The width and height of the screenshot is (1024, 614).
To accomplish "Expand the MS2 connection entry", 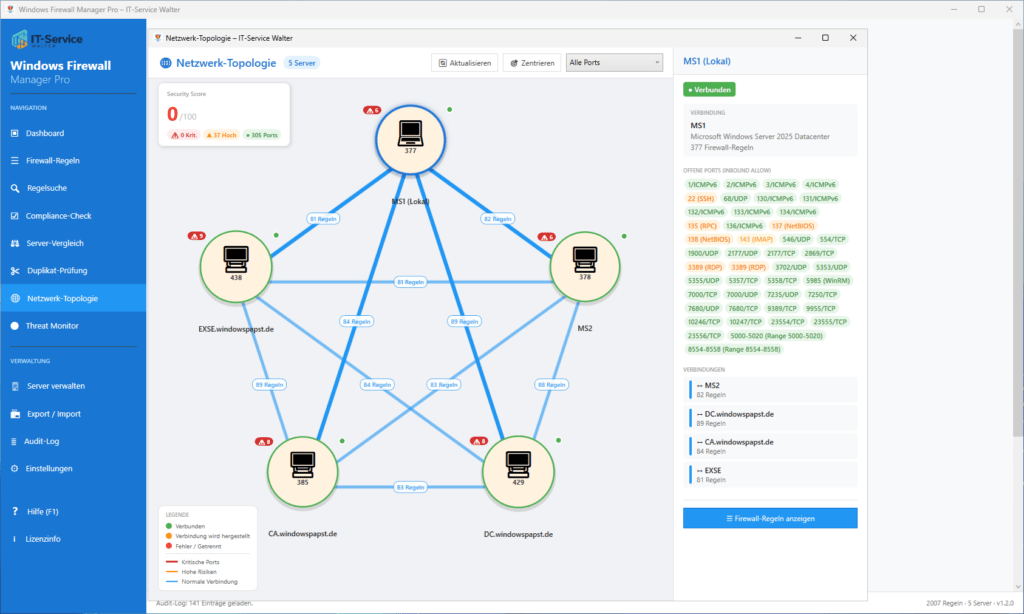I will click(x=769, y=389).
